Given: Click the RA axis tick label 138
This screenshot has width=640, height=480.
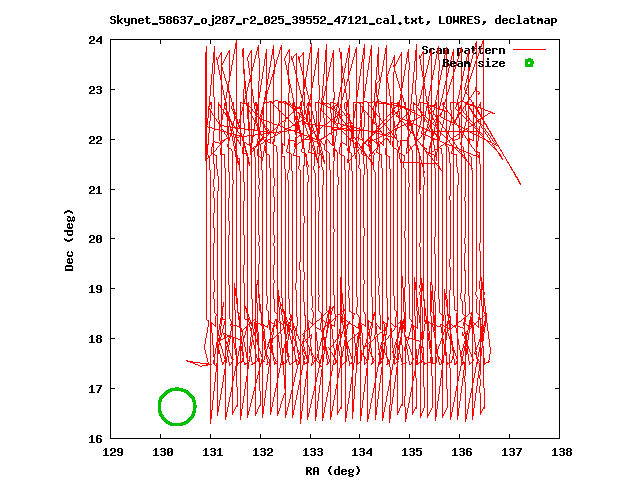Looking at the screenshot, I should [x=562, y=452].
